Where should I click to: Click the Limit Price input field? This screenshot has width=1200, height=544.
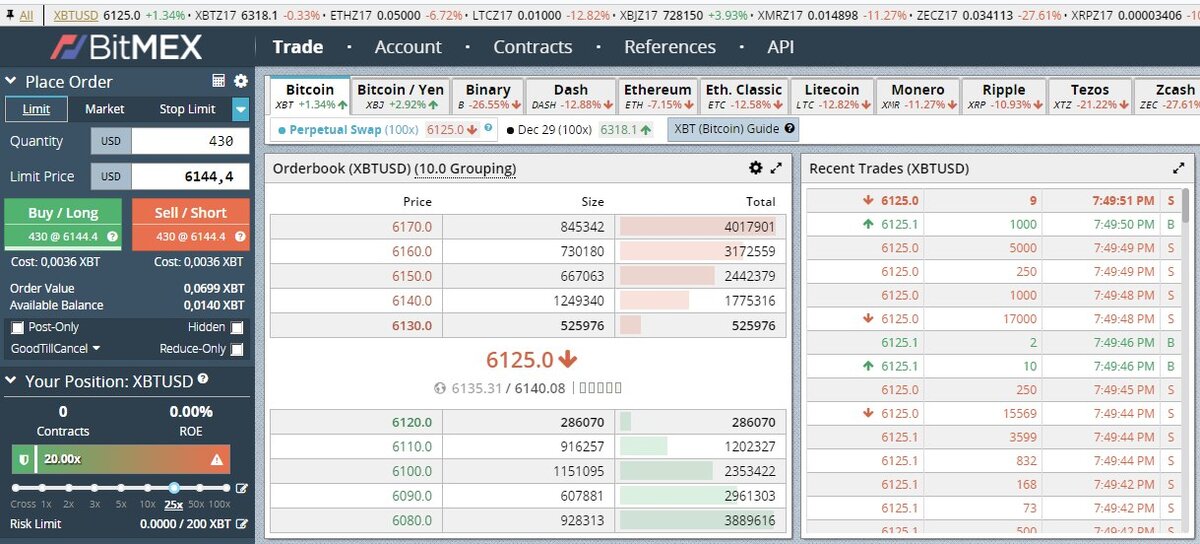[190, 176]
